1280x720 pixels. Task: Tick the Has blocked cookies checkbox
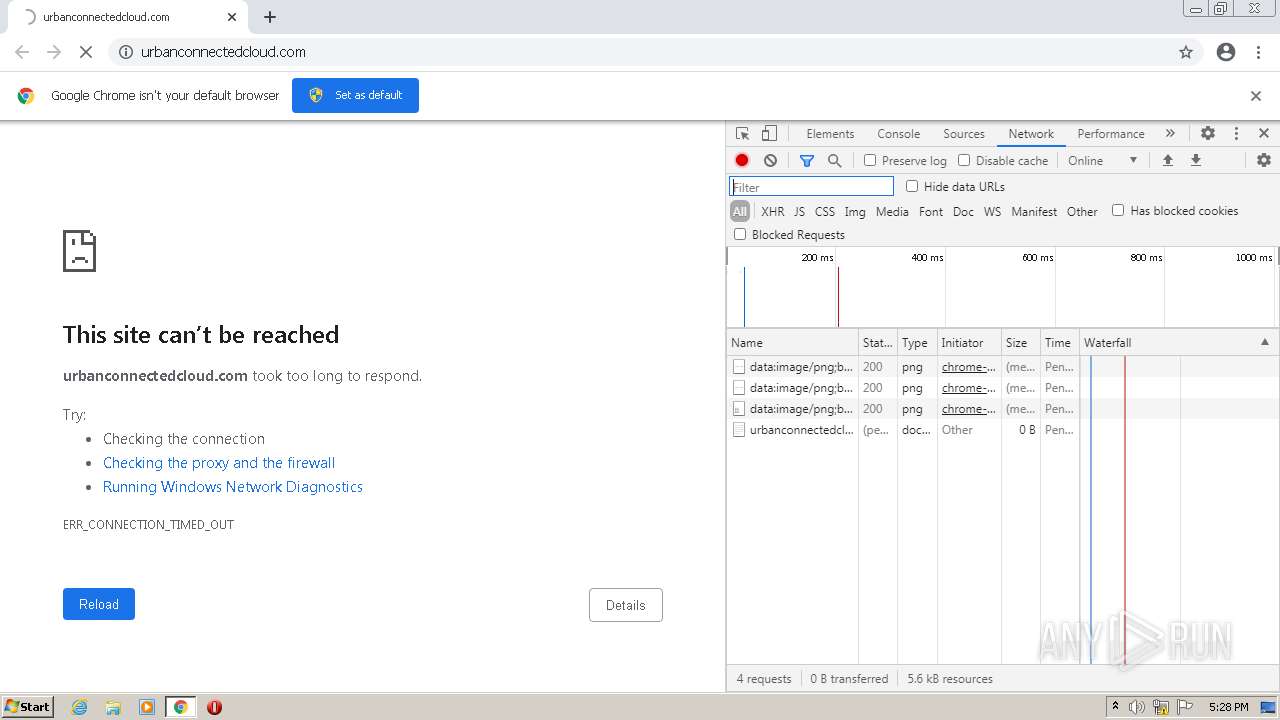coord(1118,210)
